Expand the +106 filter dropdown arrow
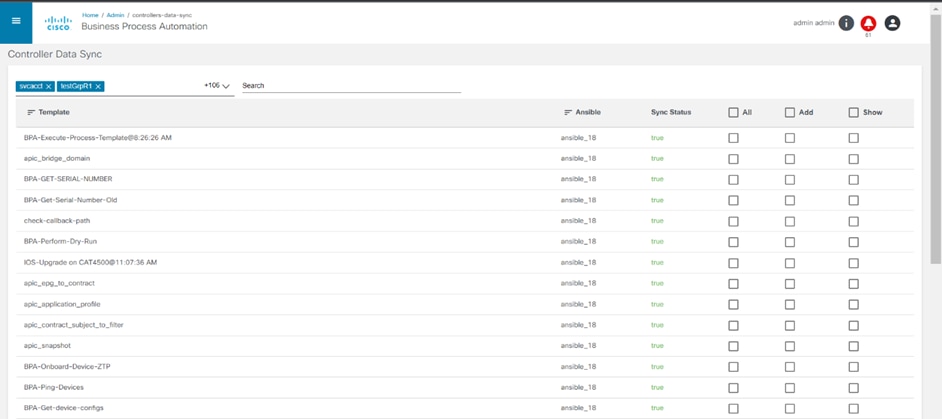This screenshot has height=419, width=942. click(226, 87)
